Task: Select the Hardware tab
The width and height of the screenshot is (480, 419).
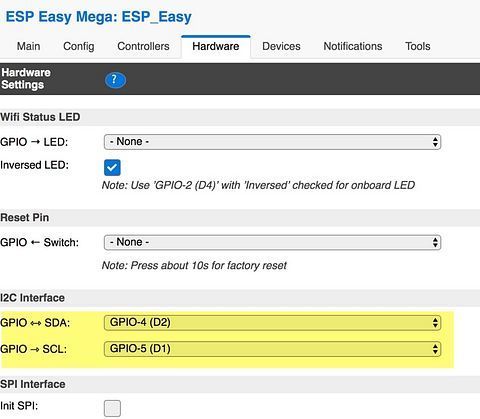Action: point(216,46)
